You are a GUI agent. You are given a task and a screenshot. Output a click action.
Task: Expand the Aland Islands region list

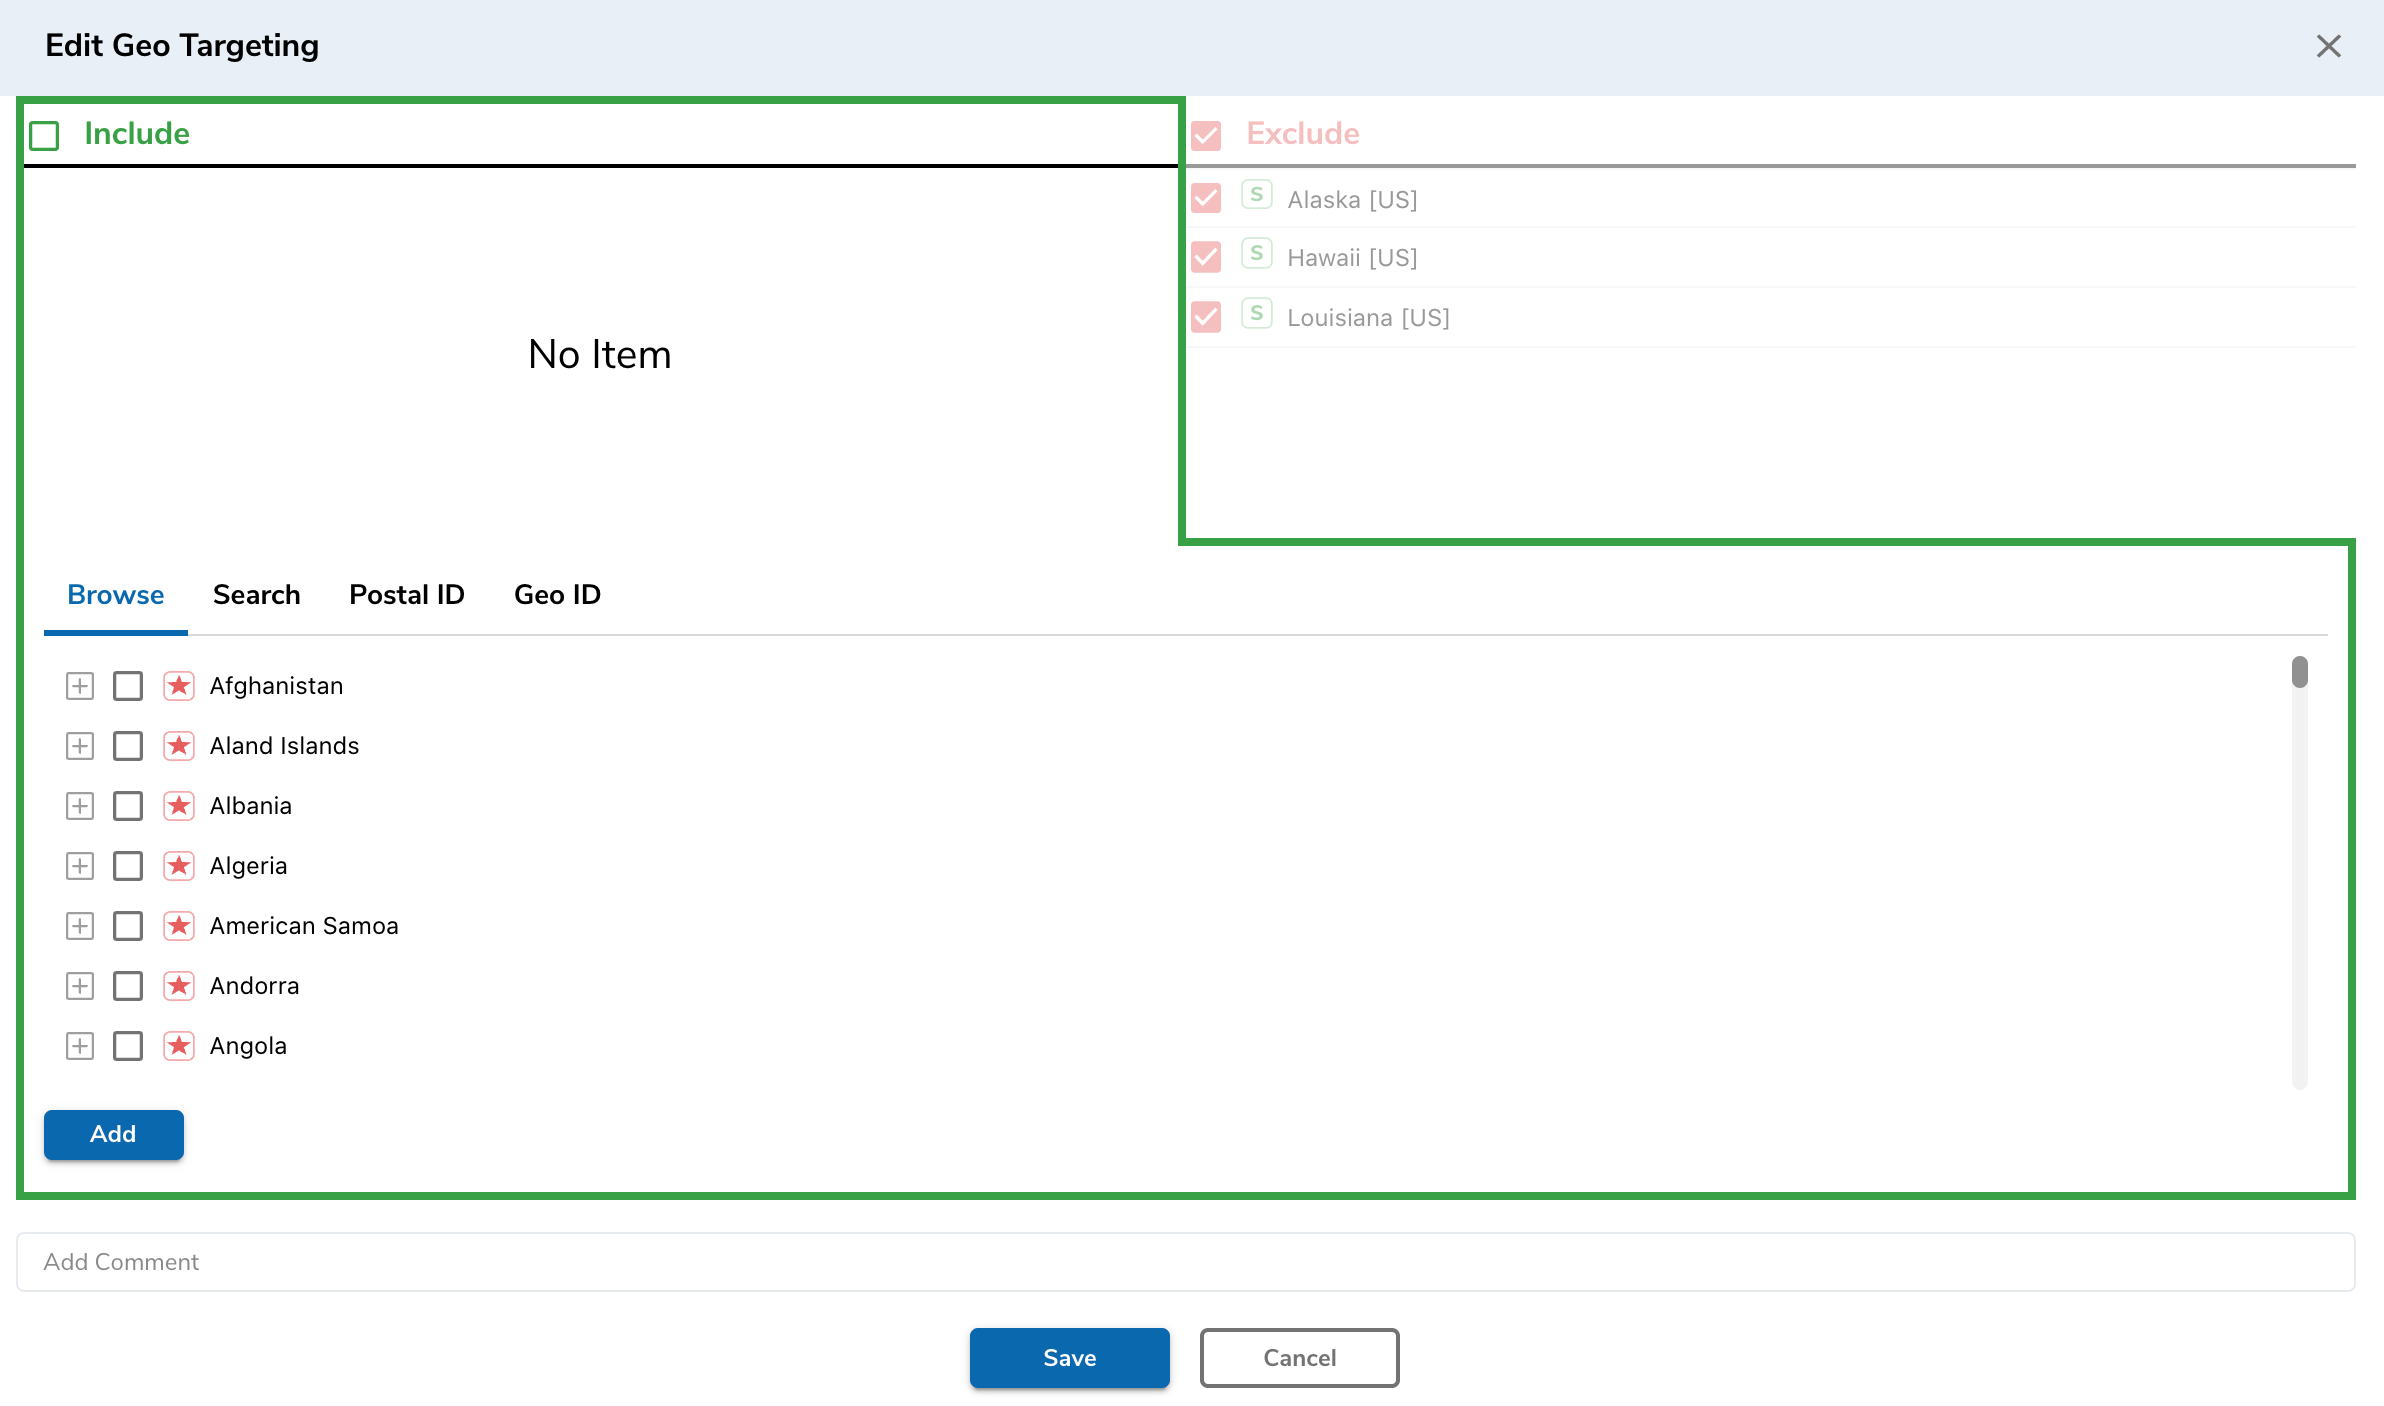click(x=80, y=746)
